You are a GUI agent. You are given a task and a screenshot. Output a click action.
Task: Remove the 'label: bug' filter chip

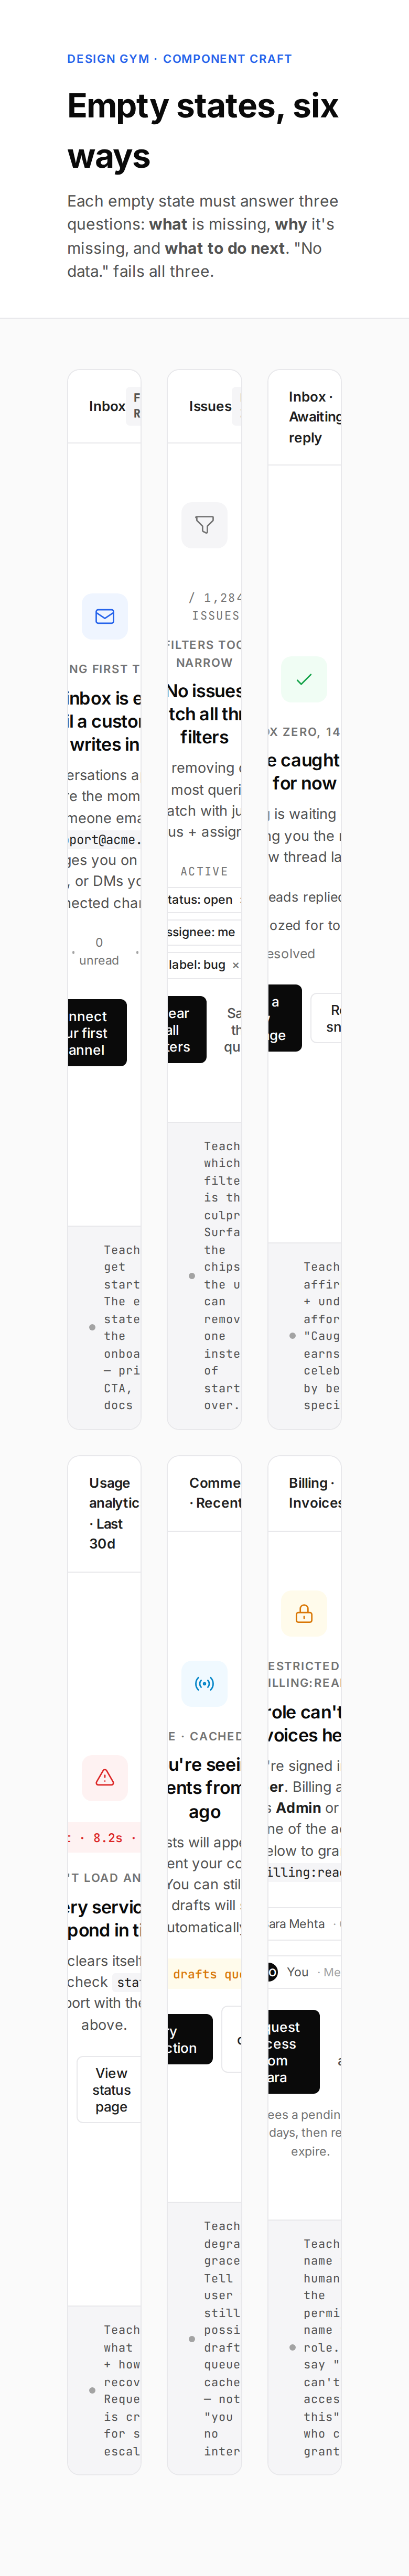236,965
